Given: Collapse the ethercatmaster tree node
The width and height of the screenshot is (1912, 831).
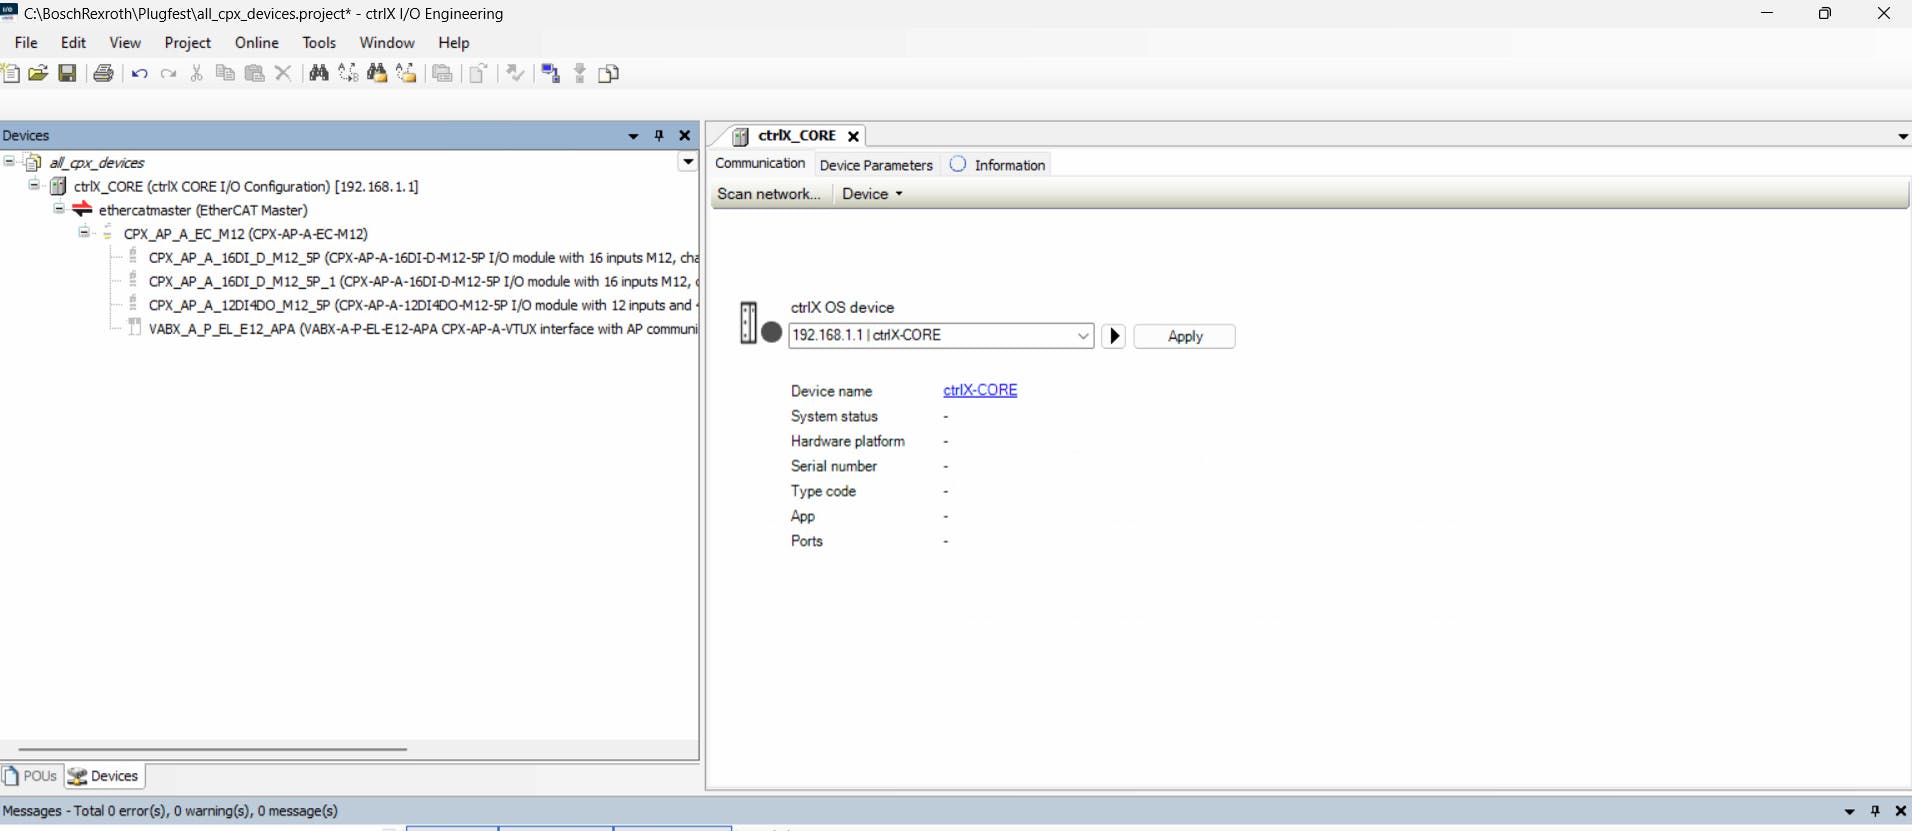Looking at the screenshot, I should (x=59, y=209).
